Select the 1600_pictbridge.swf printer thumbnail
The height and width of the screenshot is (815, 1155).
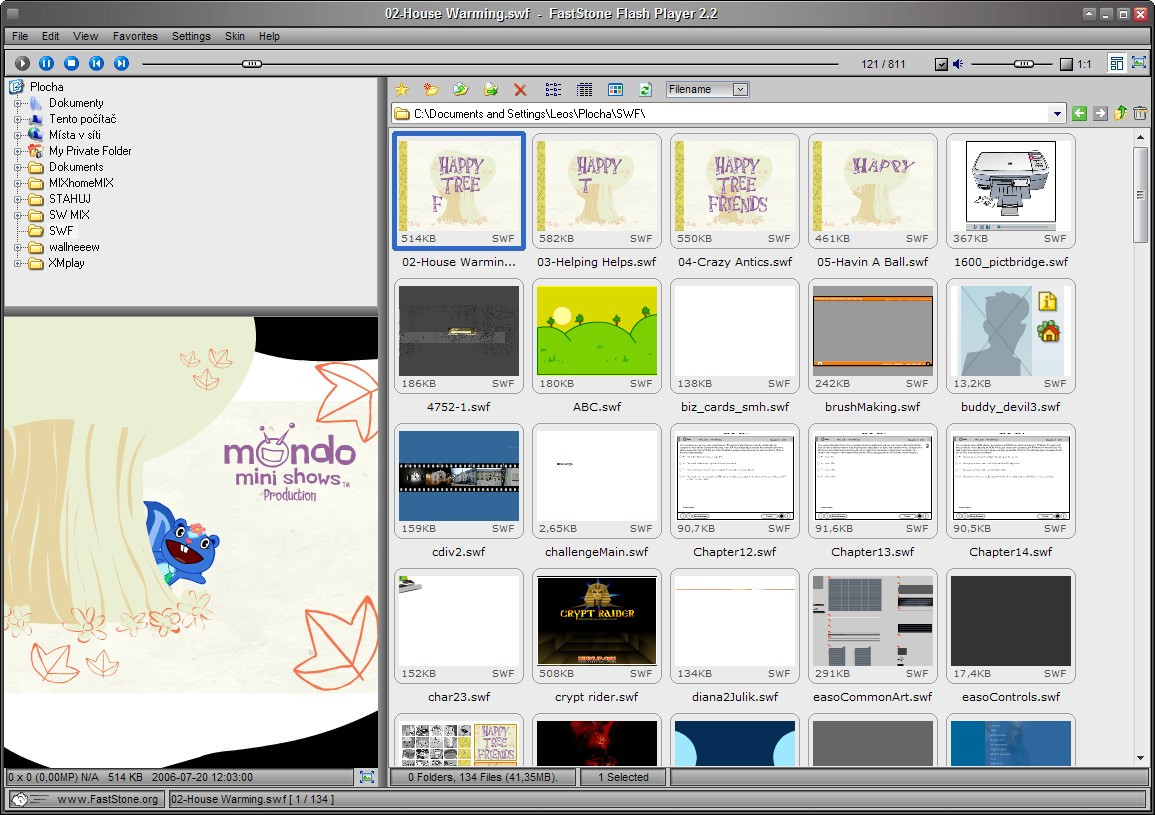[1011, 192]
